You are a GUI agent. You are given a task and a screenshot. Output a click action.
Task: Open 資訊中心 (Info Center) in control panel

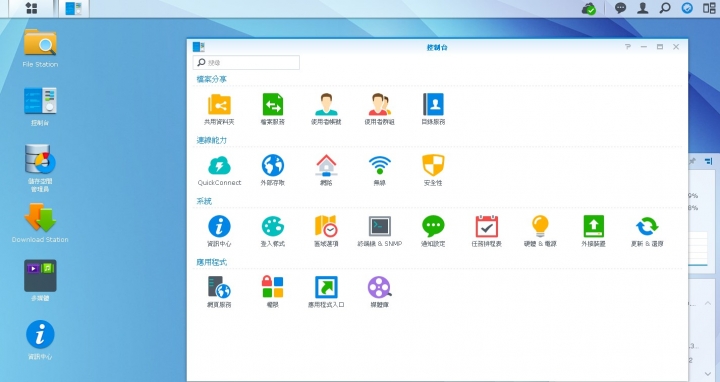point(219,226)
